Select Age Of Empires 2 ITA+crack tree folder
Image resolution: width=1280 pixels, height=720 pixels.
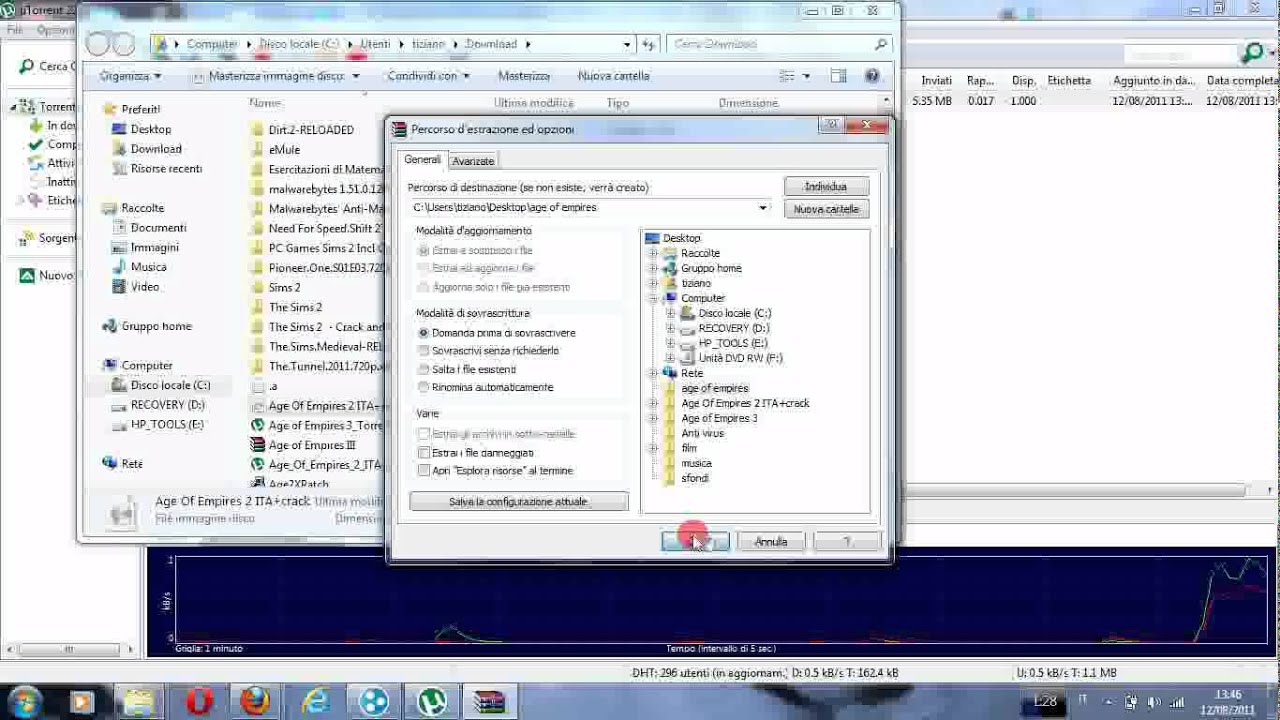(745, 403)
